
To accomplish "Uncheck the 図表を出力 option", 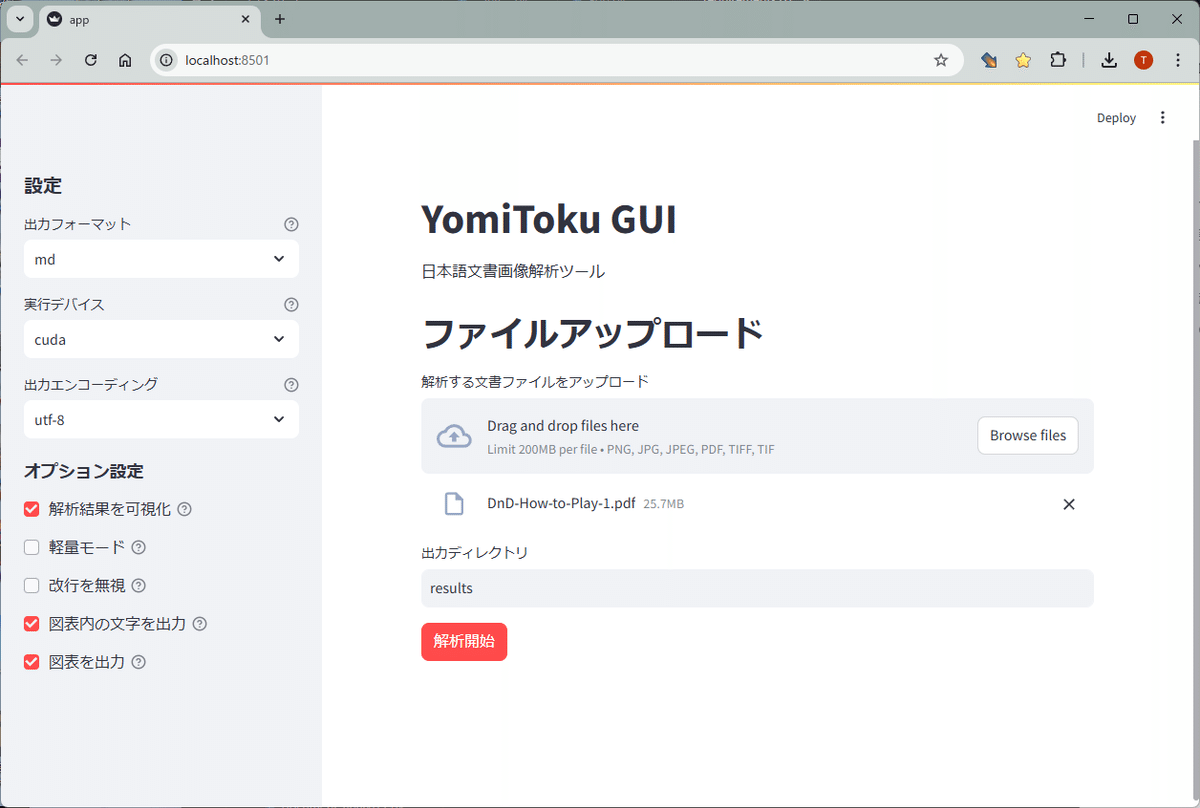I will (x=31, y=661).
